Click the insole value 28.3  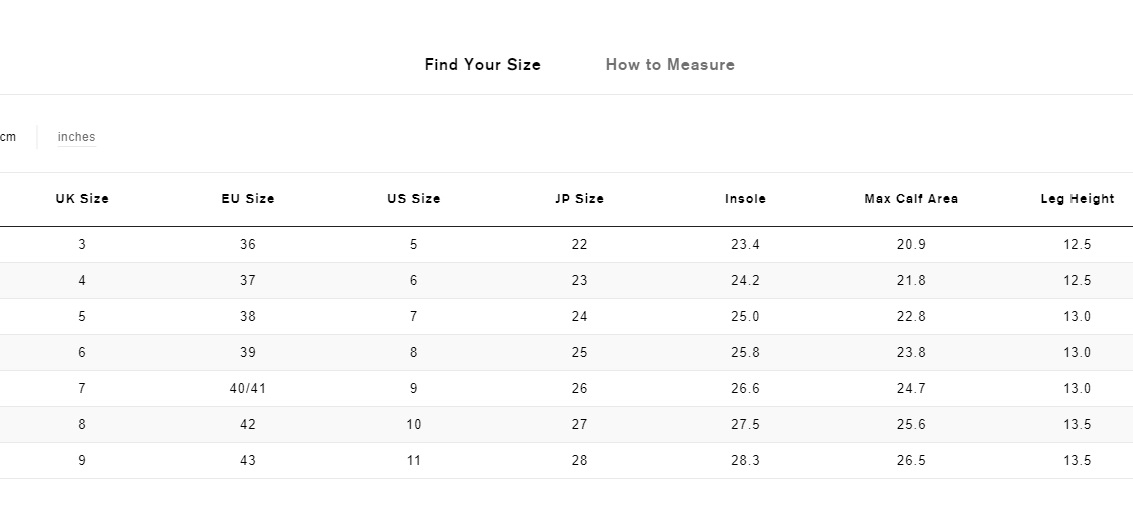tap(745, 461)
